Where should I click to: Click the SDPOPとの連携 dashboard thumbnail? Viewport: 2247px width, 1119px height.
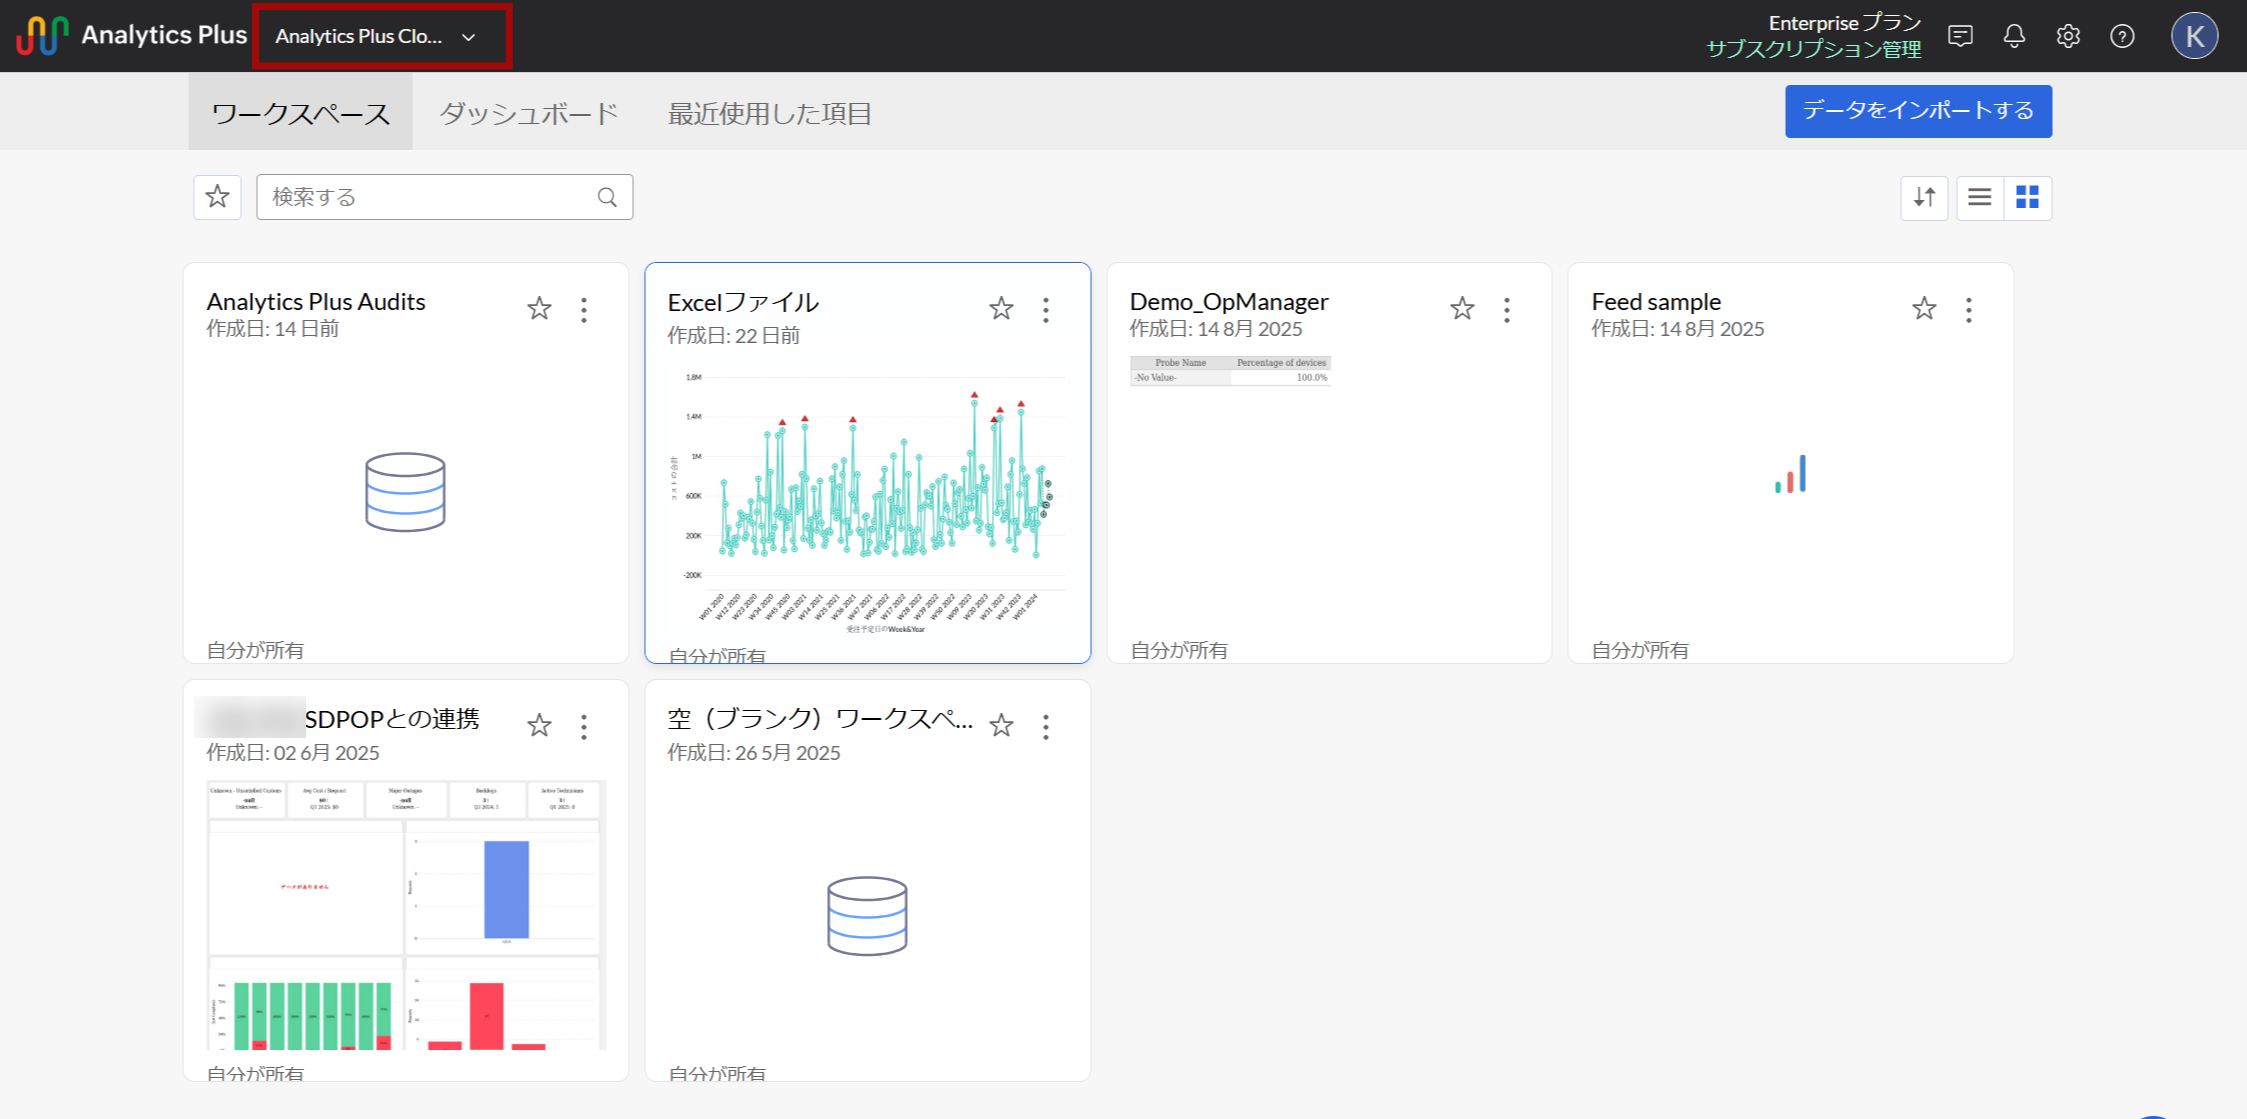pyautogui.click(x=405, y=915)
